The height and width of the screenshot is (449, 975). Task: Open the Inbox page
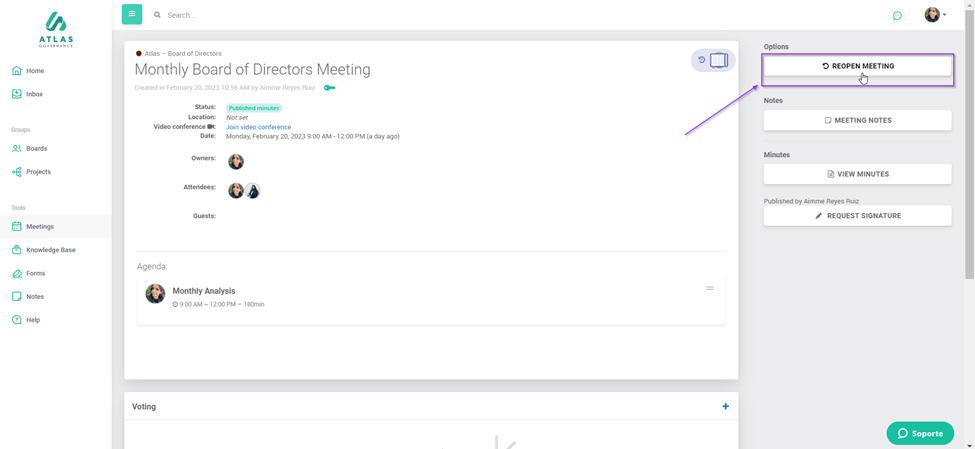click(34, 94)
